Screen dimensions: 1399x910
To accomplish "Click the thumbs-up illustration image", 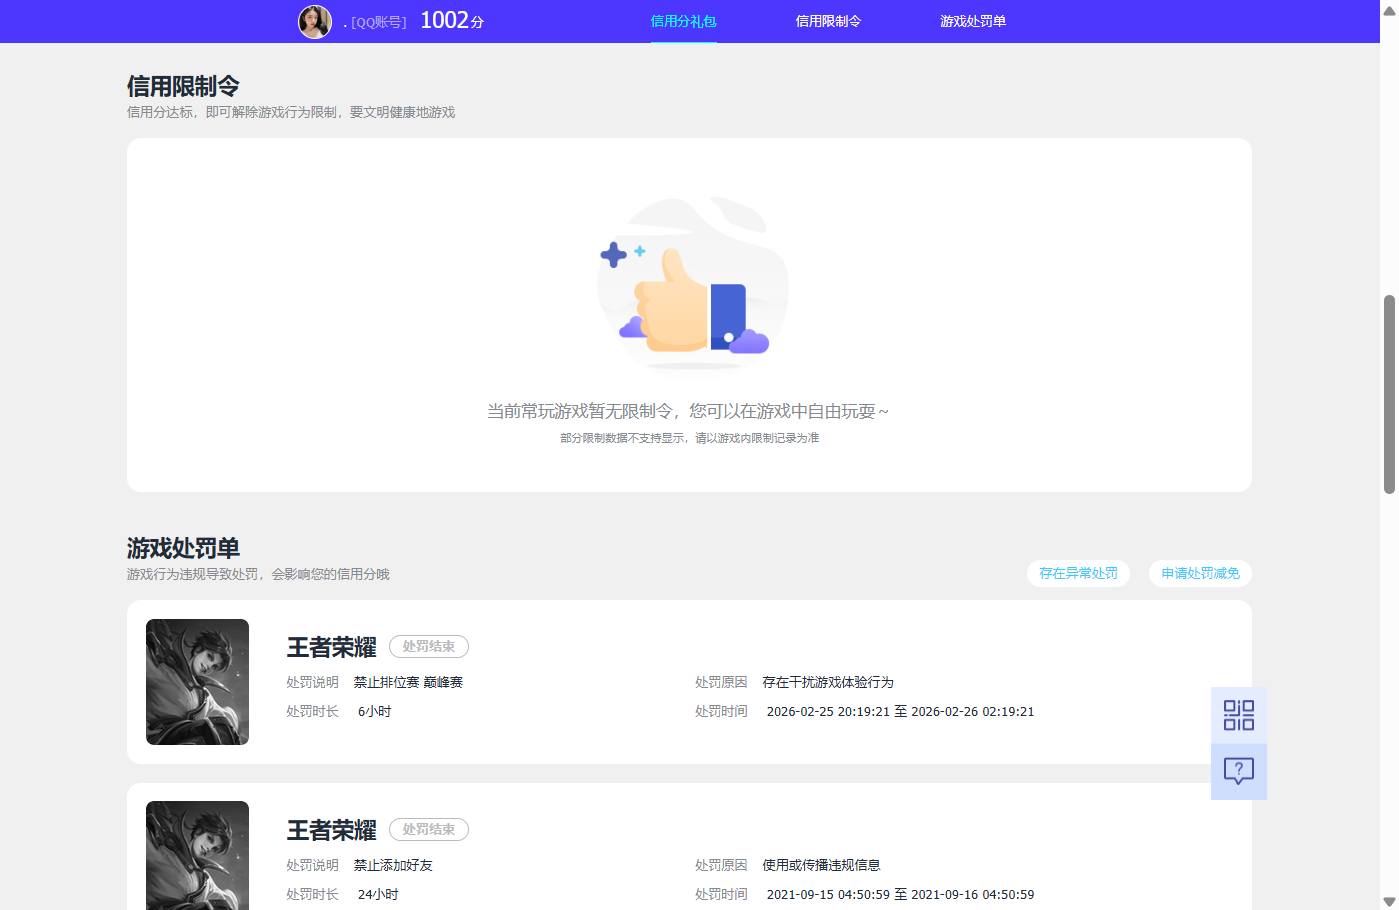I will (691, 283).
